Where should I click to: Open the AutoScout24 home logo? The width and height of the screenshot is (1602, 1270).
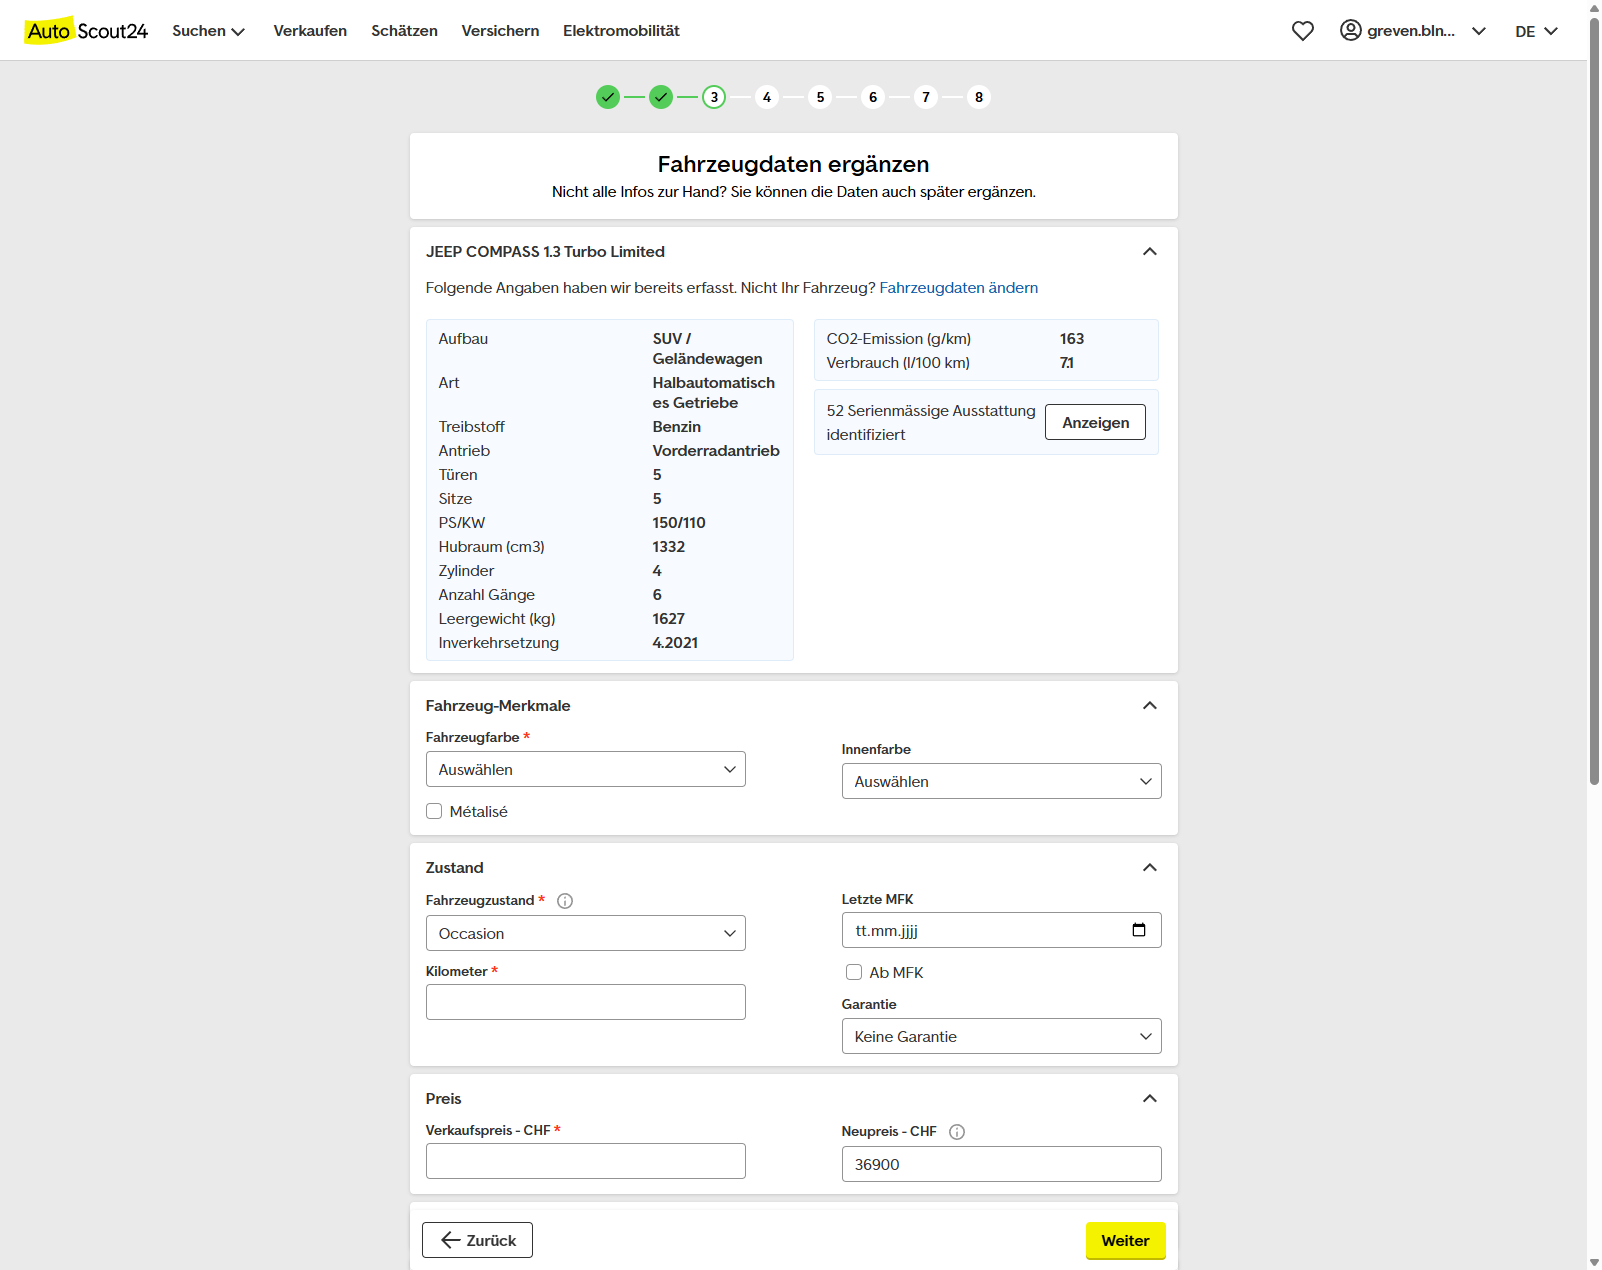(x=87, y=31)
